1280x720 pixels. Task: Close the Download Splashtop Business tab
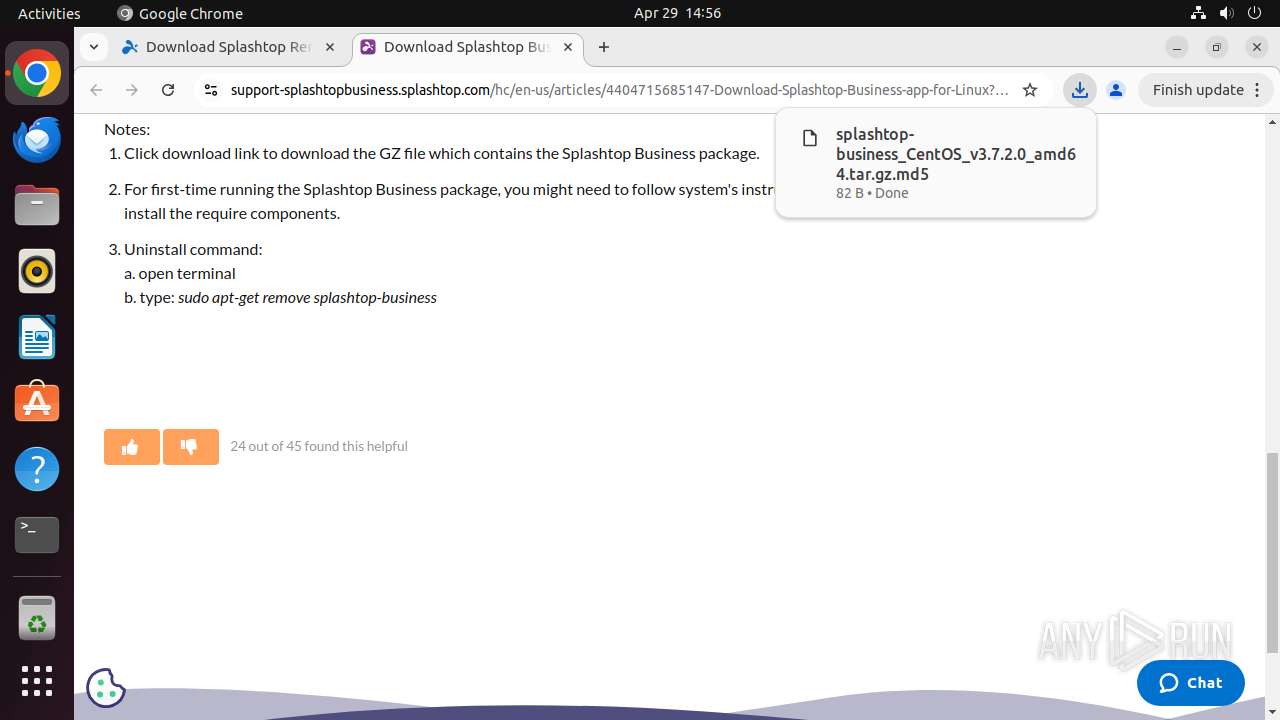(x=568, y=47)
